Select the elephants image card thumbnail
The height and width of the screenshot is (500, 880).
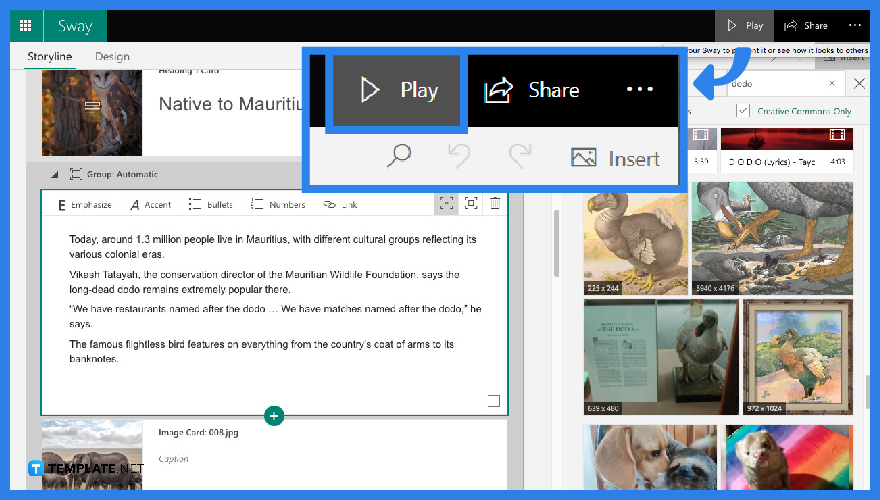point(92,455)
